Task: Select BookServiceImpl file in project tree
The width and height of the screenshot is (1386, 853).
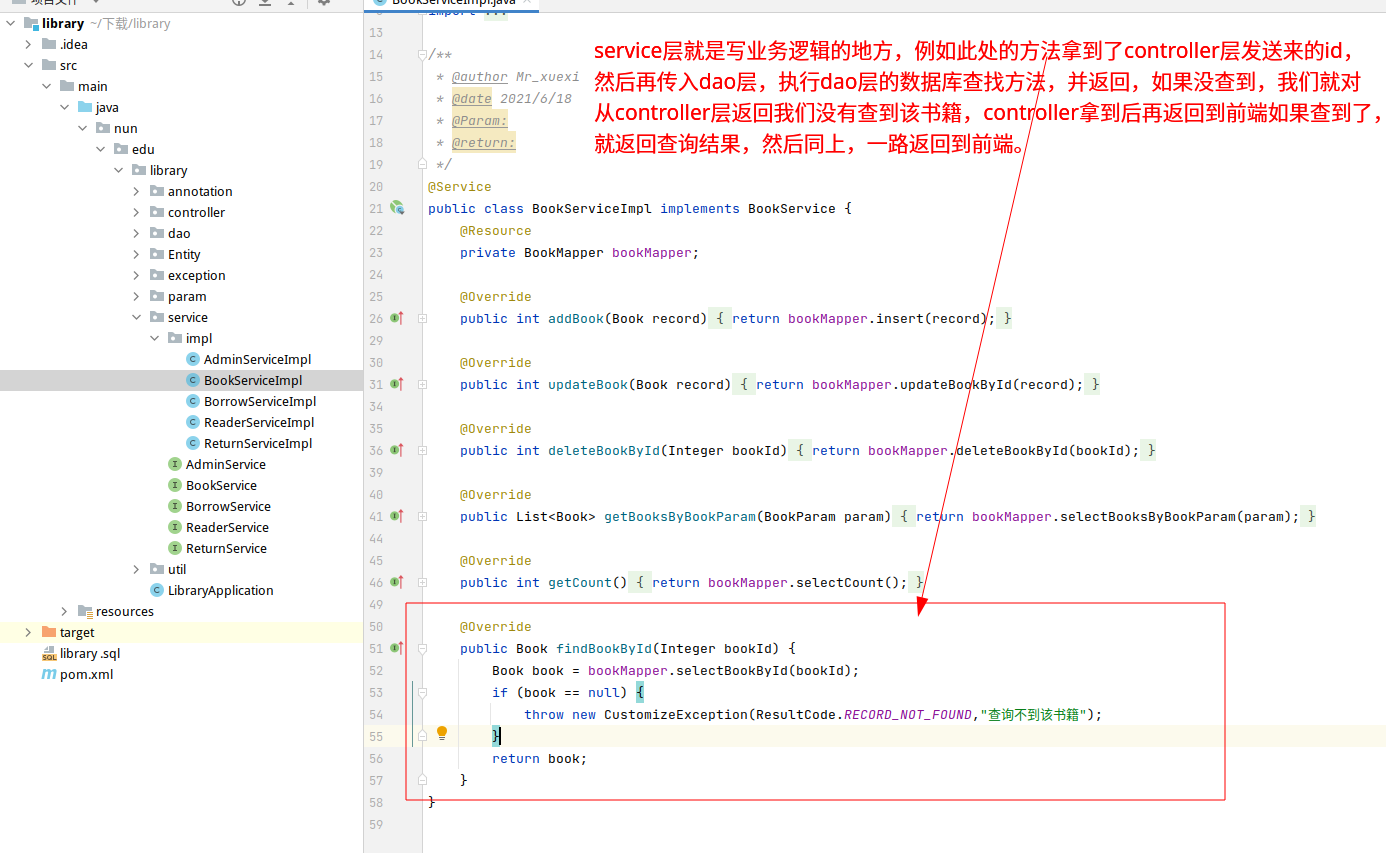Action: (181, 380)
